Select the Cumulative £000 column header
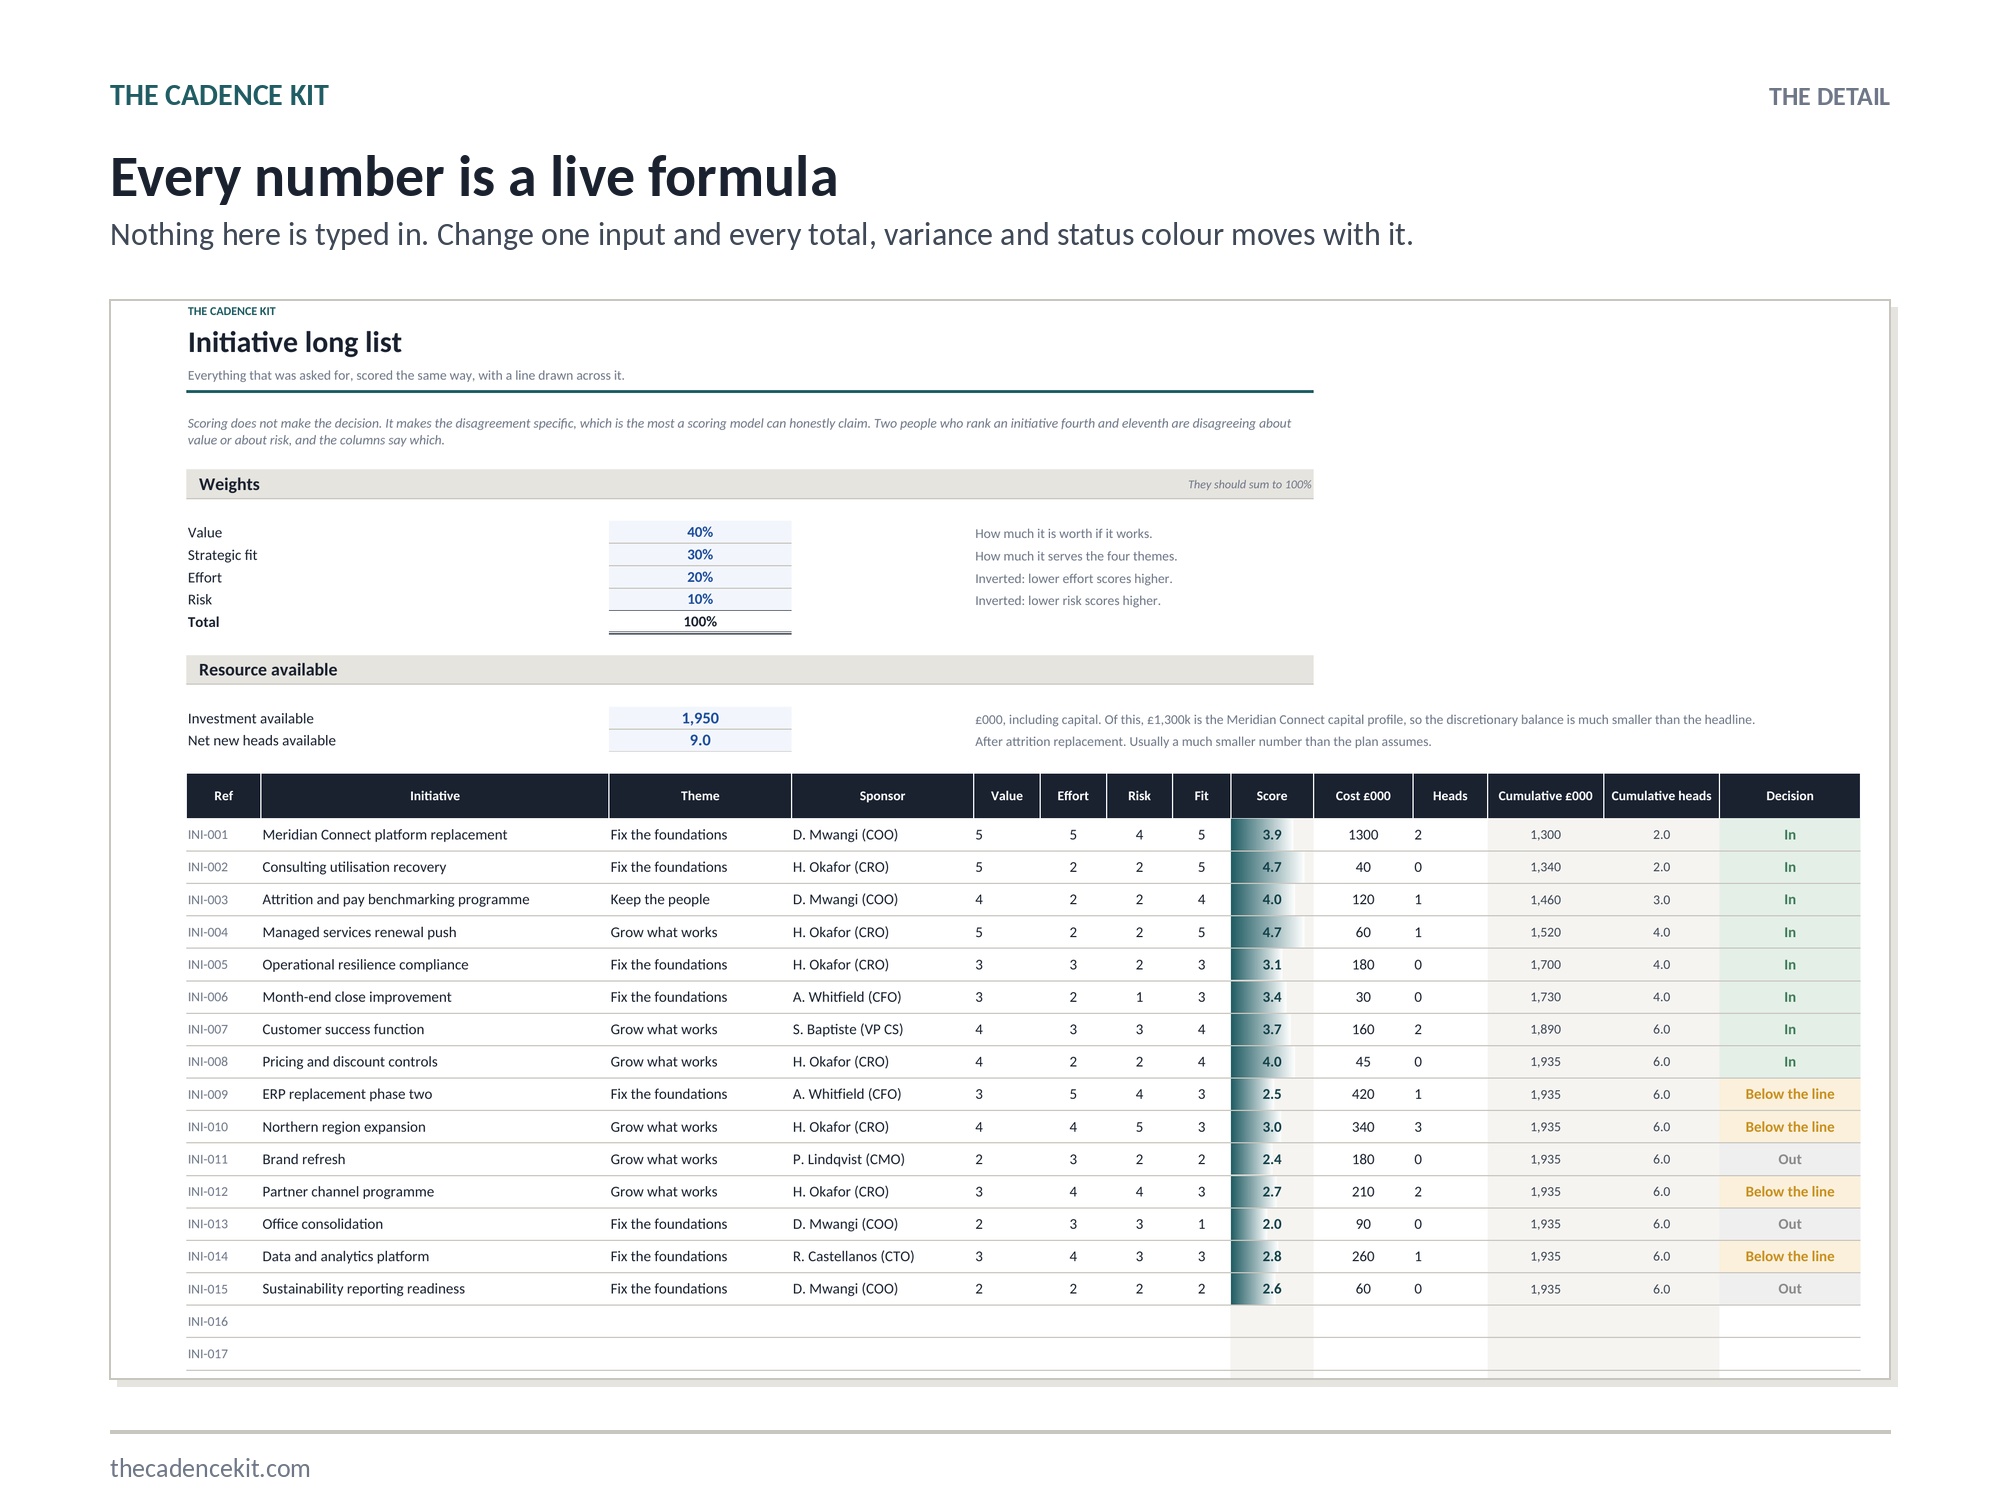The image size is (2000, 1500). [x=1545, y=796]
